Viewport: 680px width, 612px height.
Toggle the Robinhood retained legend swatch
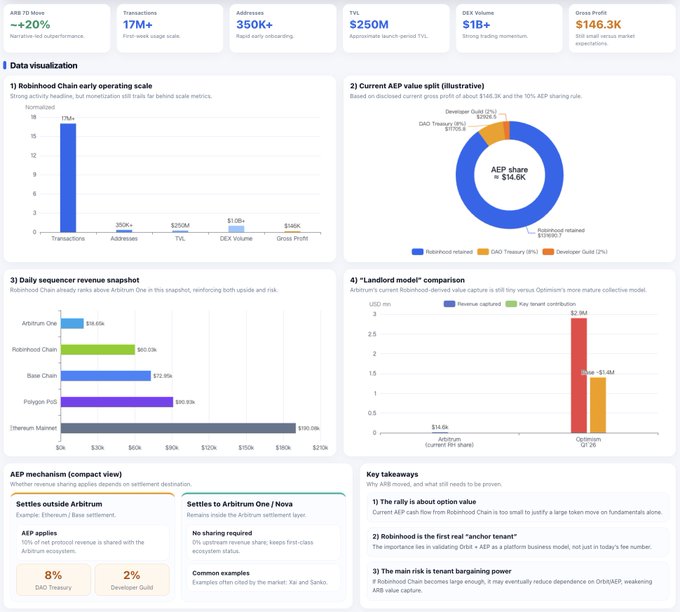pos(417,252)
